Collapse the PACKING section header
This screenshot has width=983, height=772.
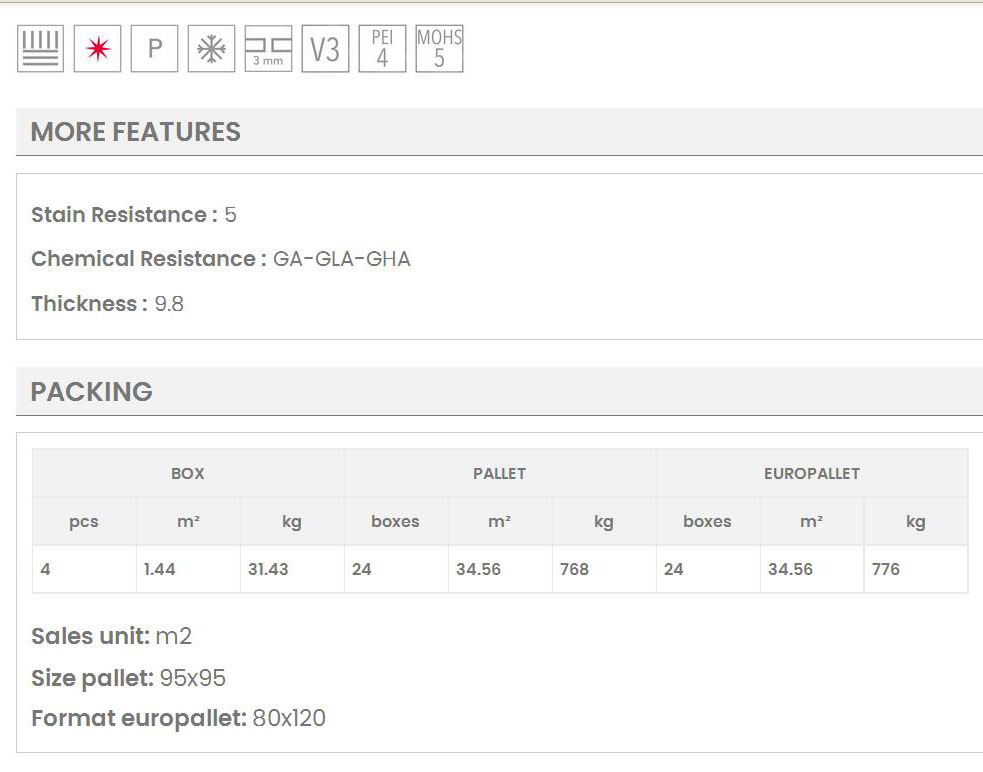pos(92,392)
